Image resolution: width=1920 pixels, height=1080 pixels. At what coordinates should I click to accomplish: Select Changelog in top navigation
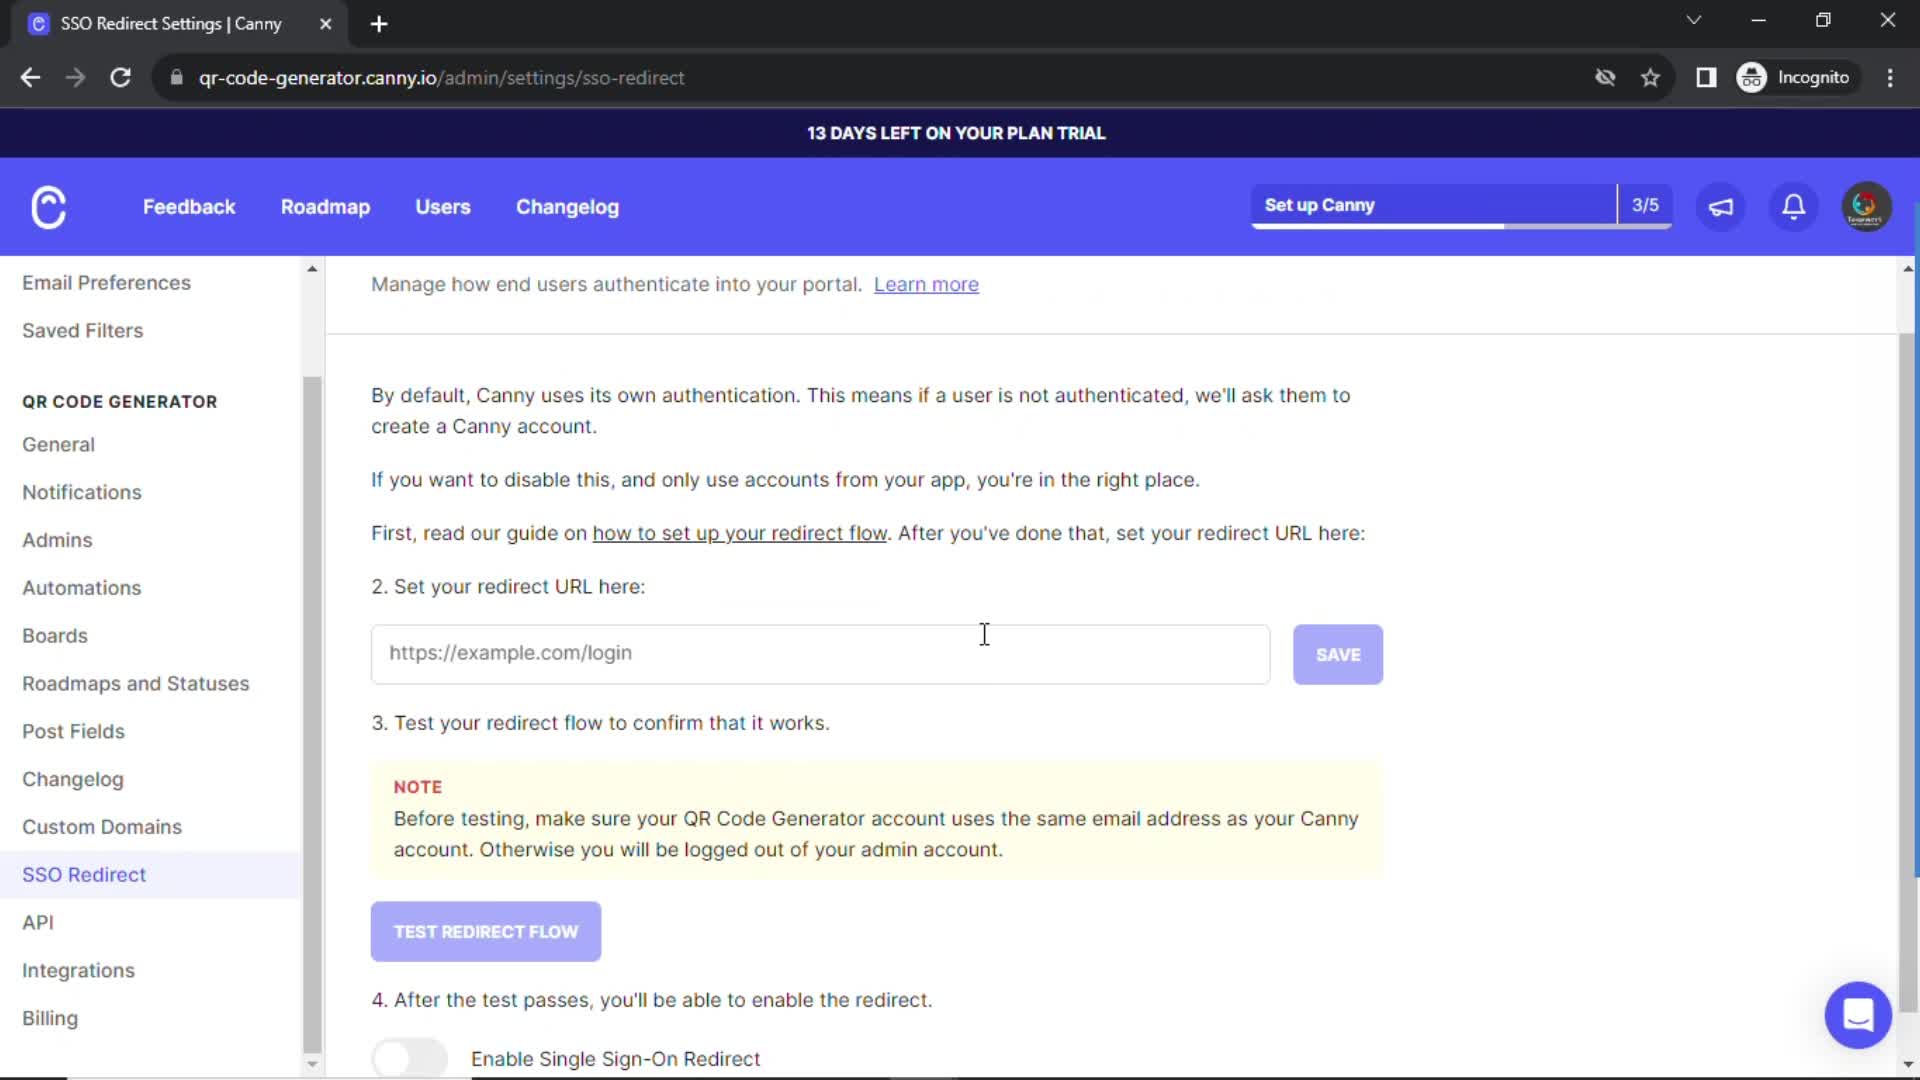pos(567,206)
